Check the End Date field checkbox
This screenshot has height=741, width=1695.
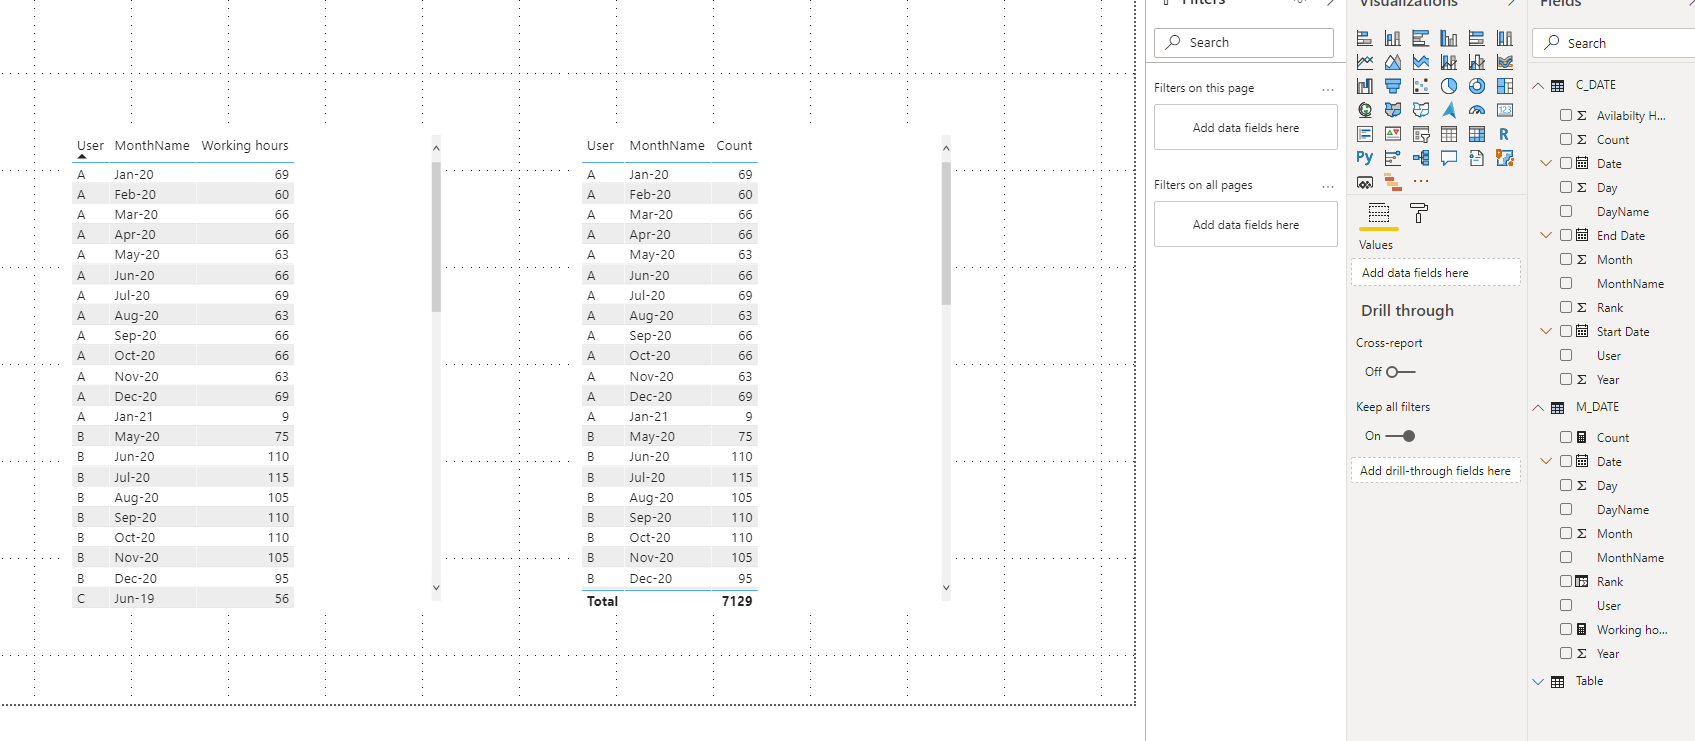[x=1566, y=235]
